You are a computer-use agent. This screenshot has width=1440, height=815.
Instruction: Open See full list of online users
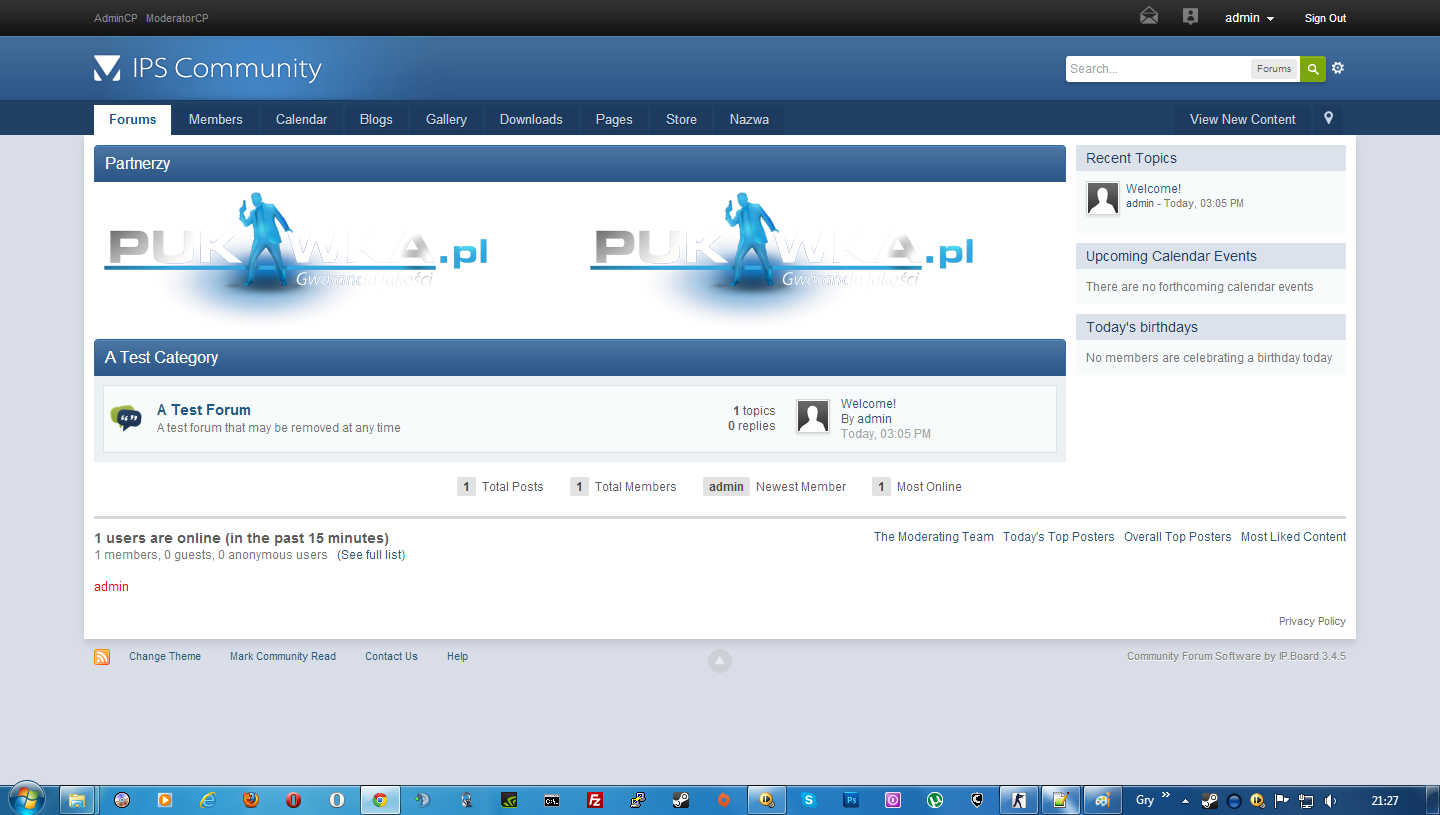tap(371, 555)
